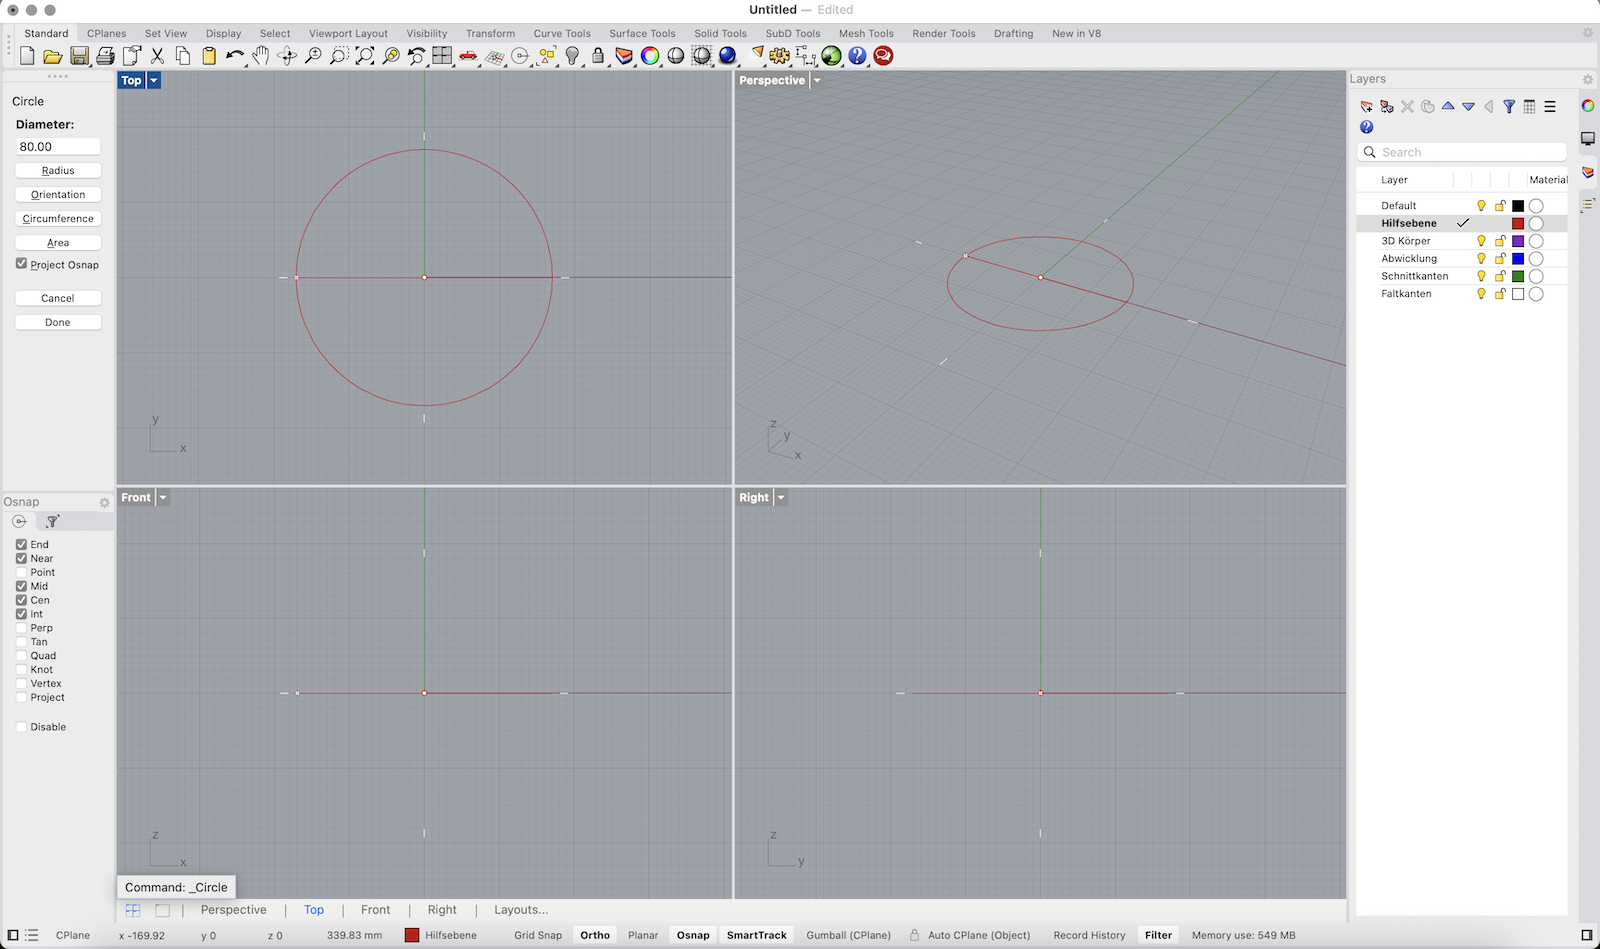Open the Right viewport dropdown arrow

tap(781, 497)
